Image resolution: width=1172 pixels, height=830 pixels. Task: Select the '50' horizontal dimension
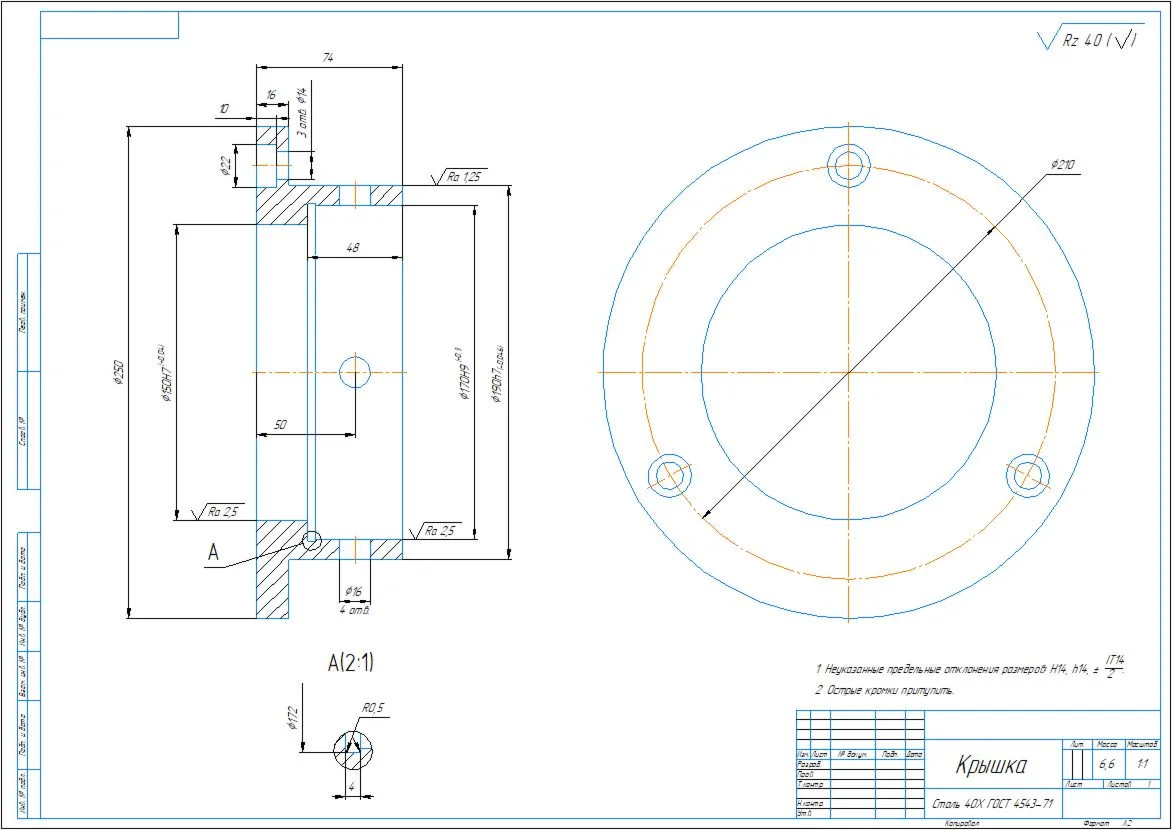click(x=280, y=425)
